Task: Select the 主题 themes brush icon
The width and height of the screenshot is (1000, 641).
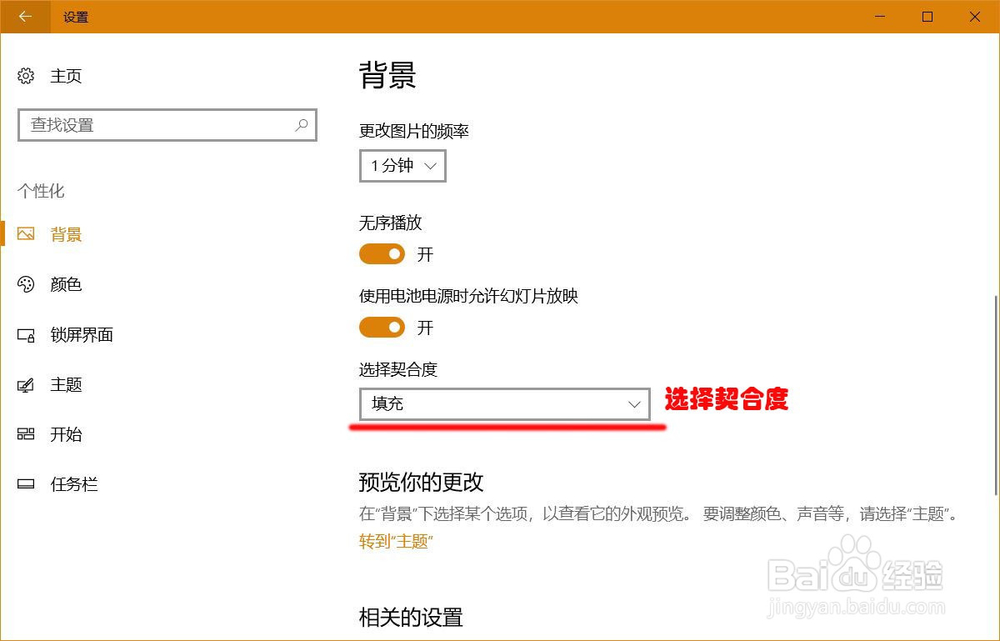Action: click(x=26, y=384)
